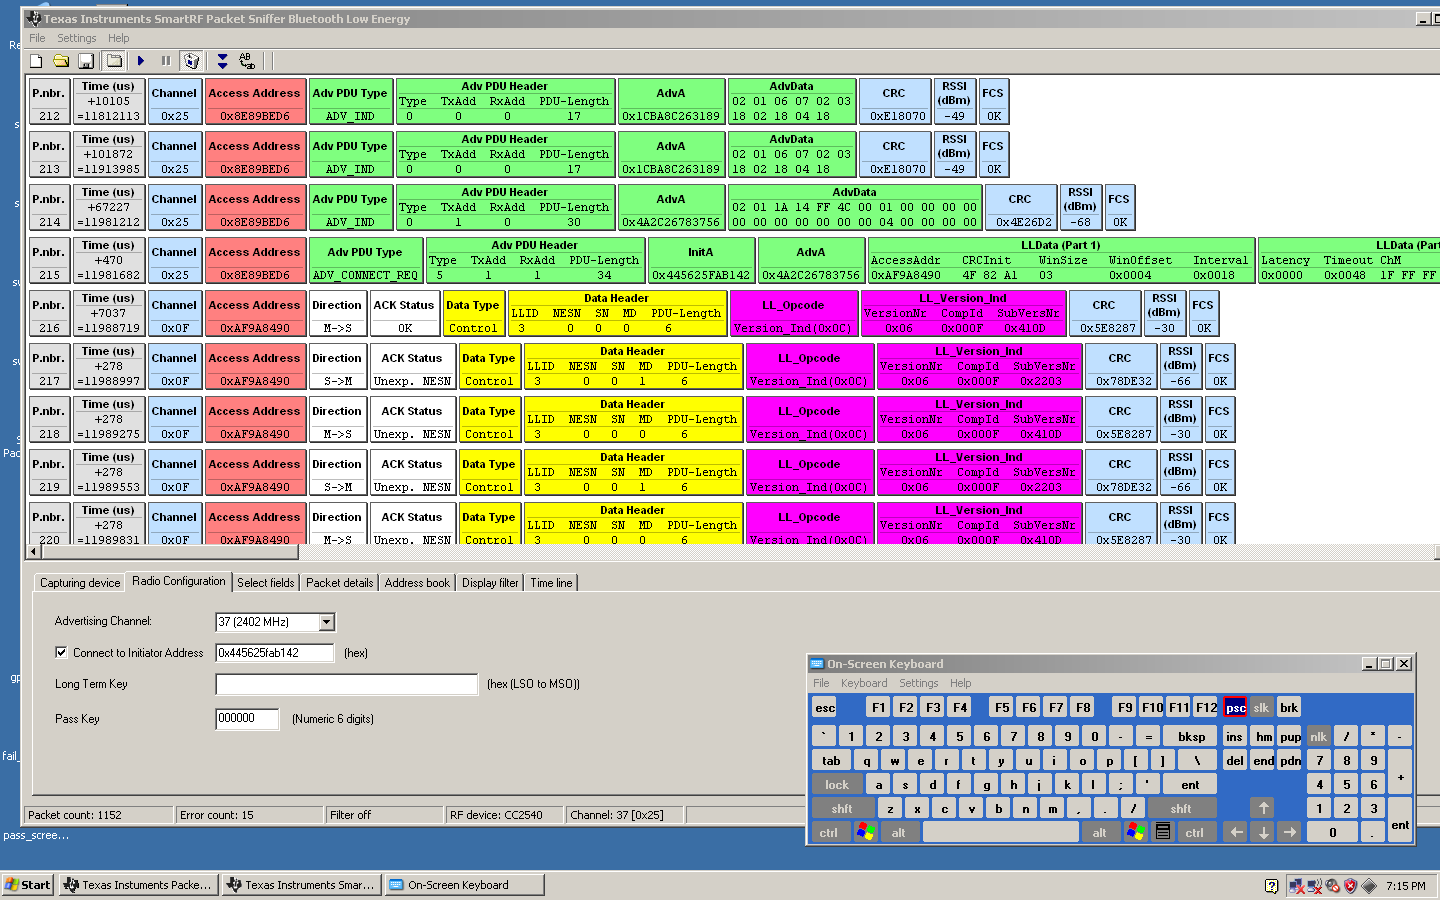This screenshot has height=900, width=1440.
Task: Click the down arrow key on the keyboard
Action: 1263,833
